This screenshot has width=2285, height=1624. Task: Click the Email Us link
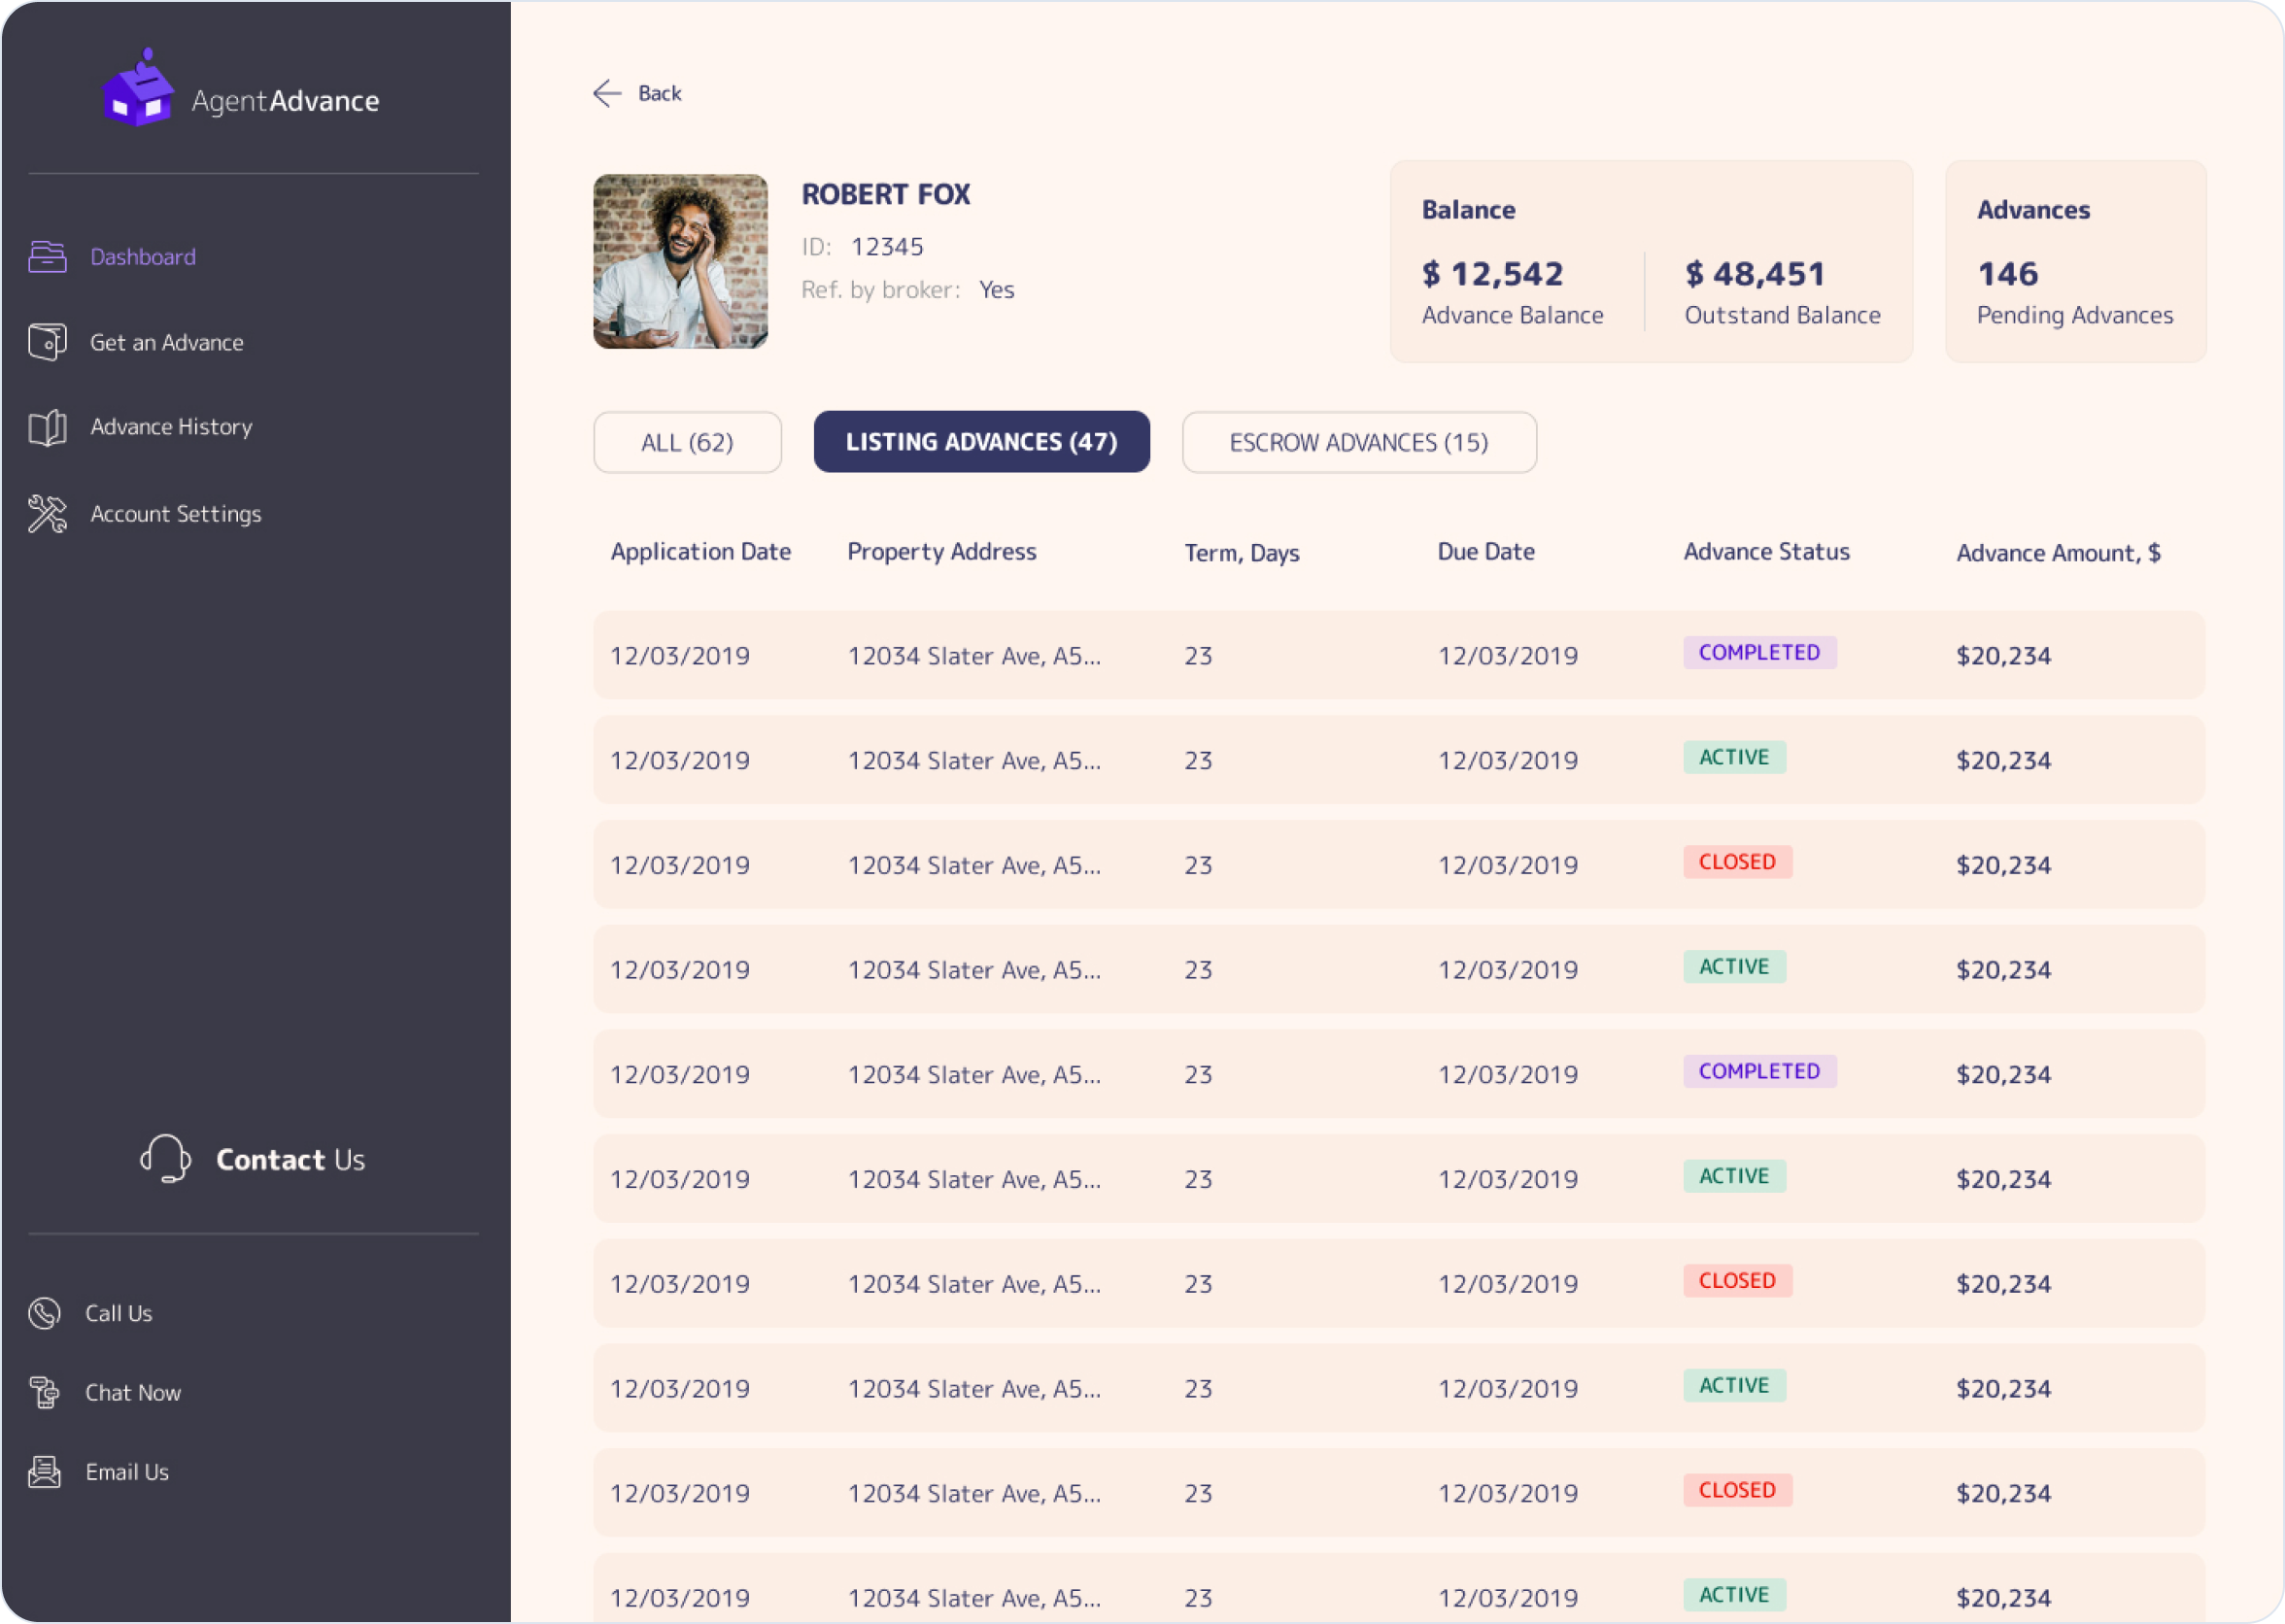[x=127, y=1472]
